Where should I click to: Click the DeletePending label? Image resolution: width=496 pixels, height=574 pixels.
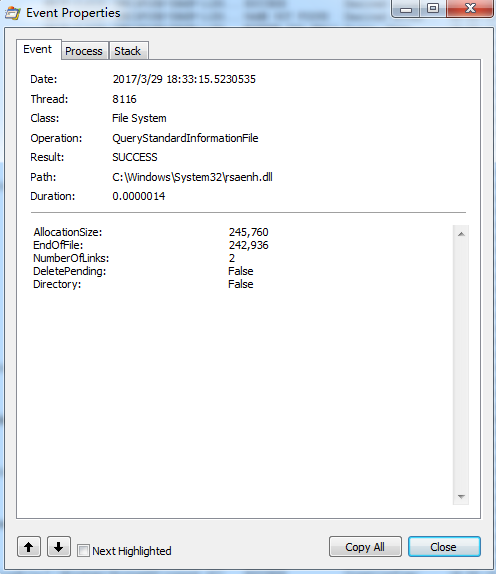point(70,272)
